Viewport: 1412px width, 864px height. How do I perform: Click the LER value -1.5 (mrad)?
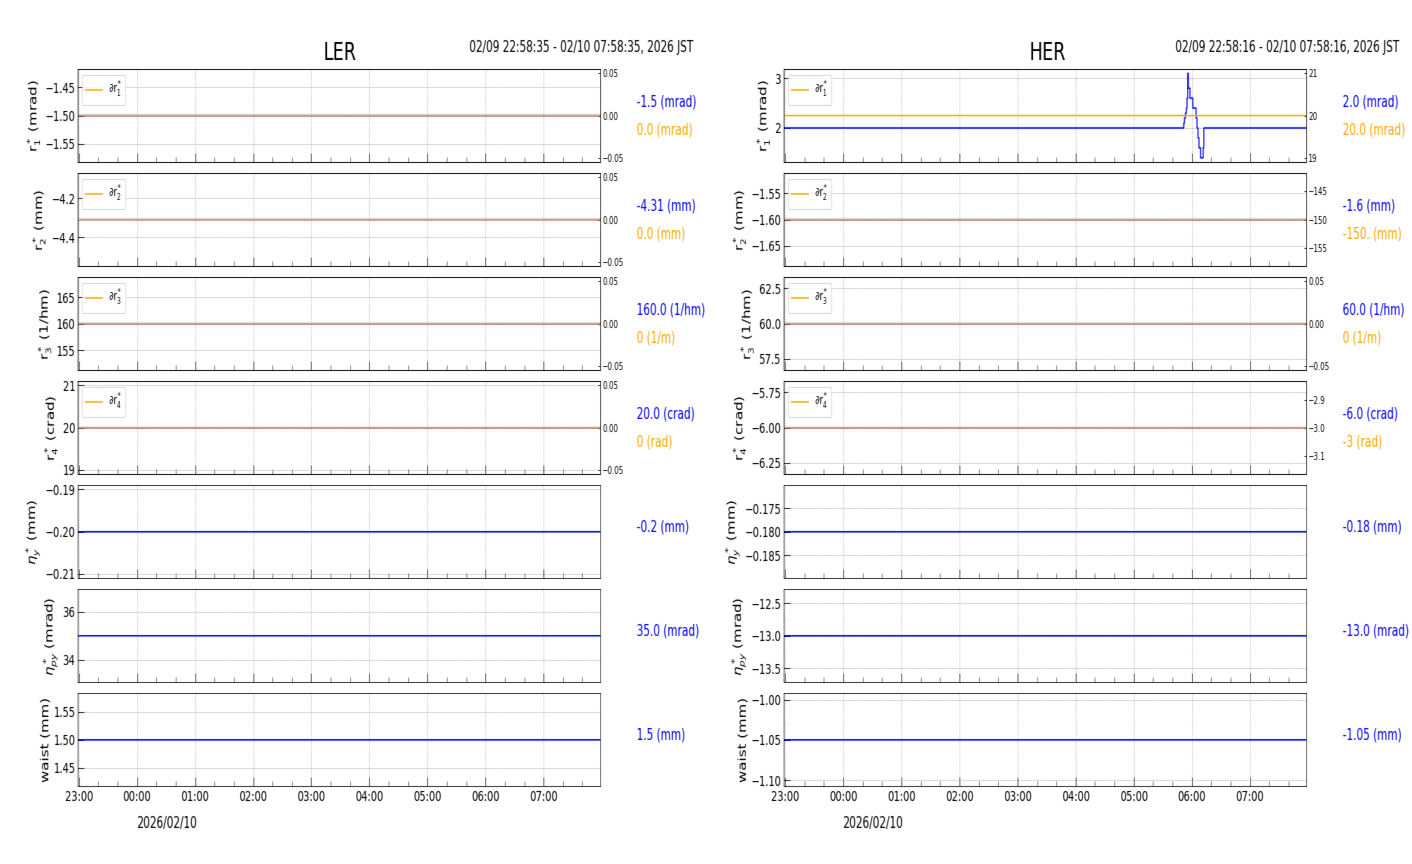point(666,102)
